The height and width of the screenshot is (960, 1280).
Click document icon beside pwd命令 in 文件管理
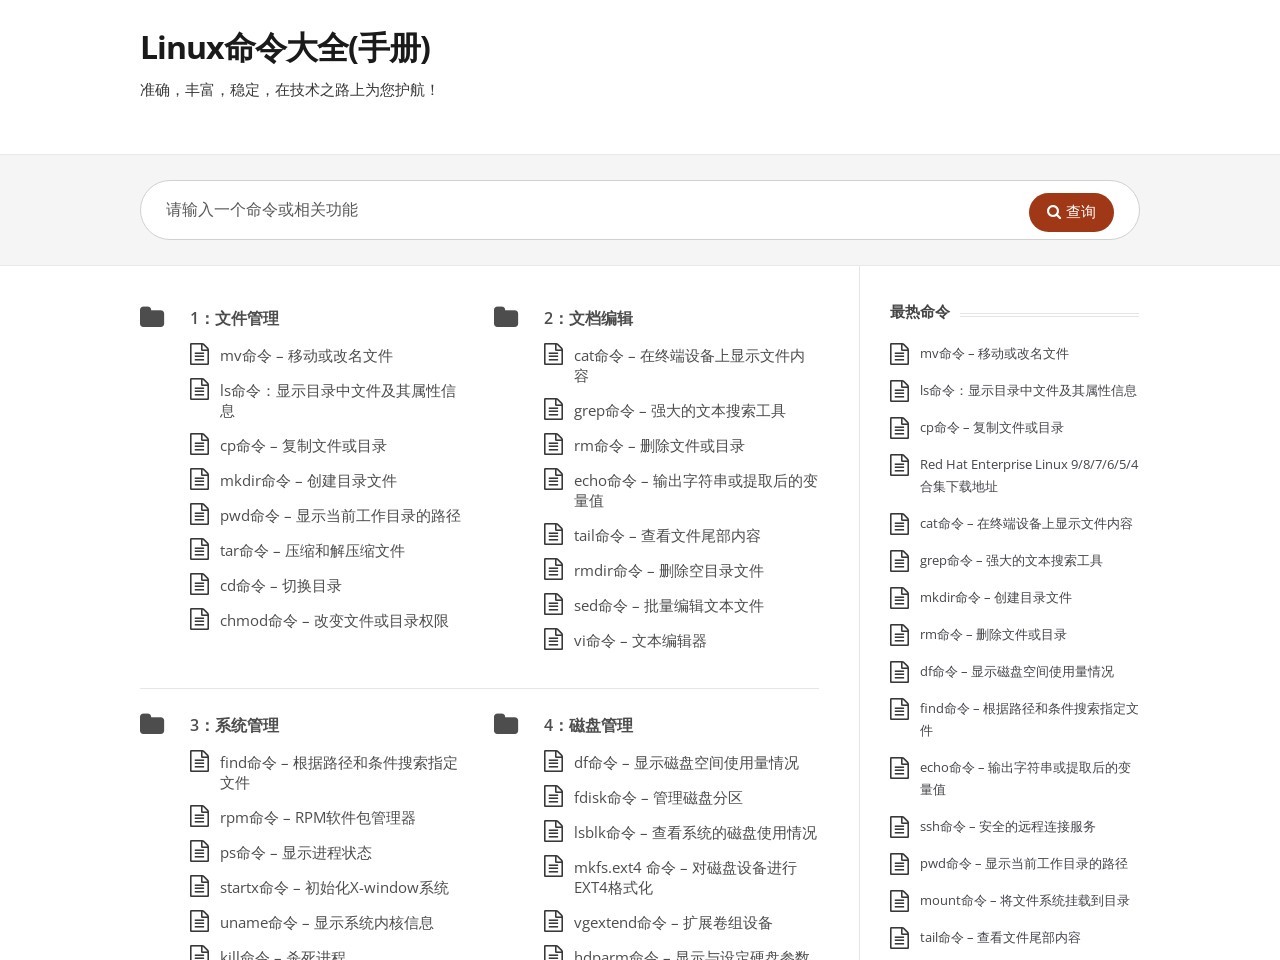199,514
